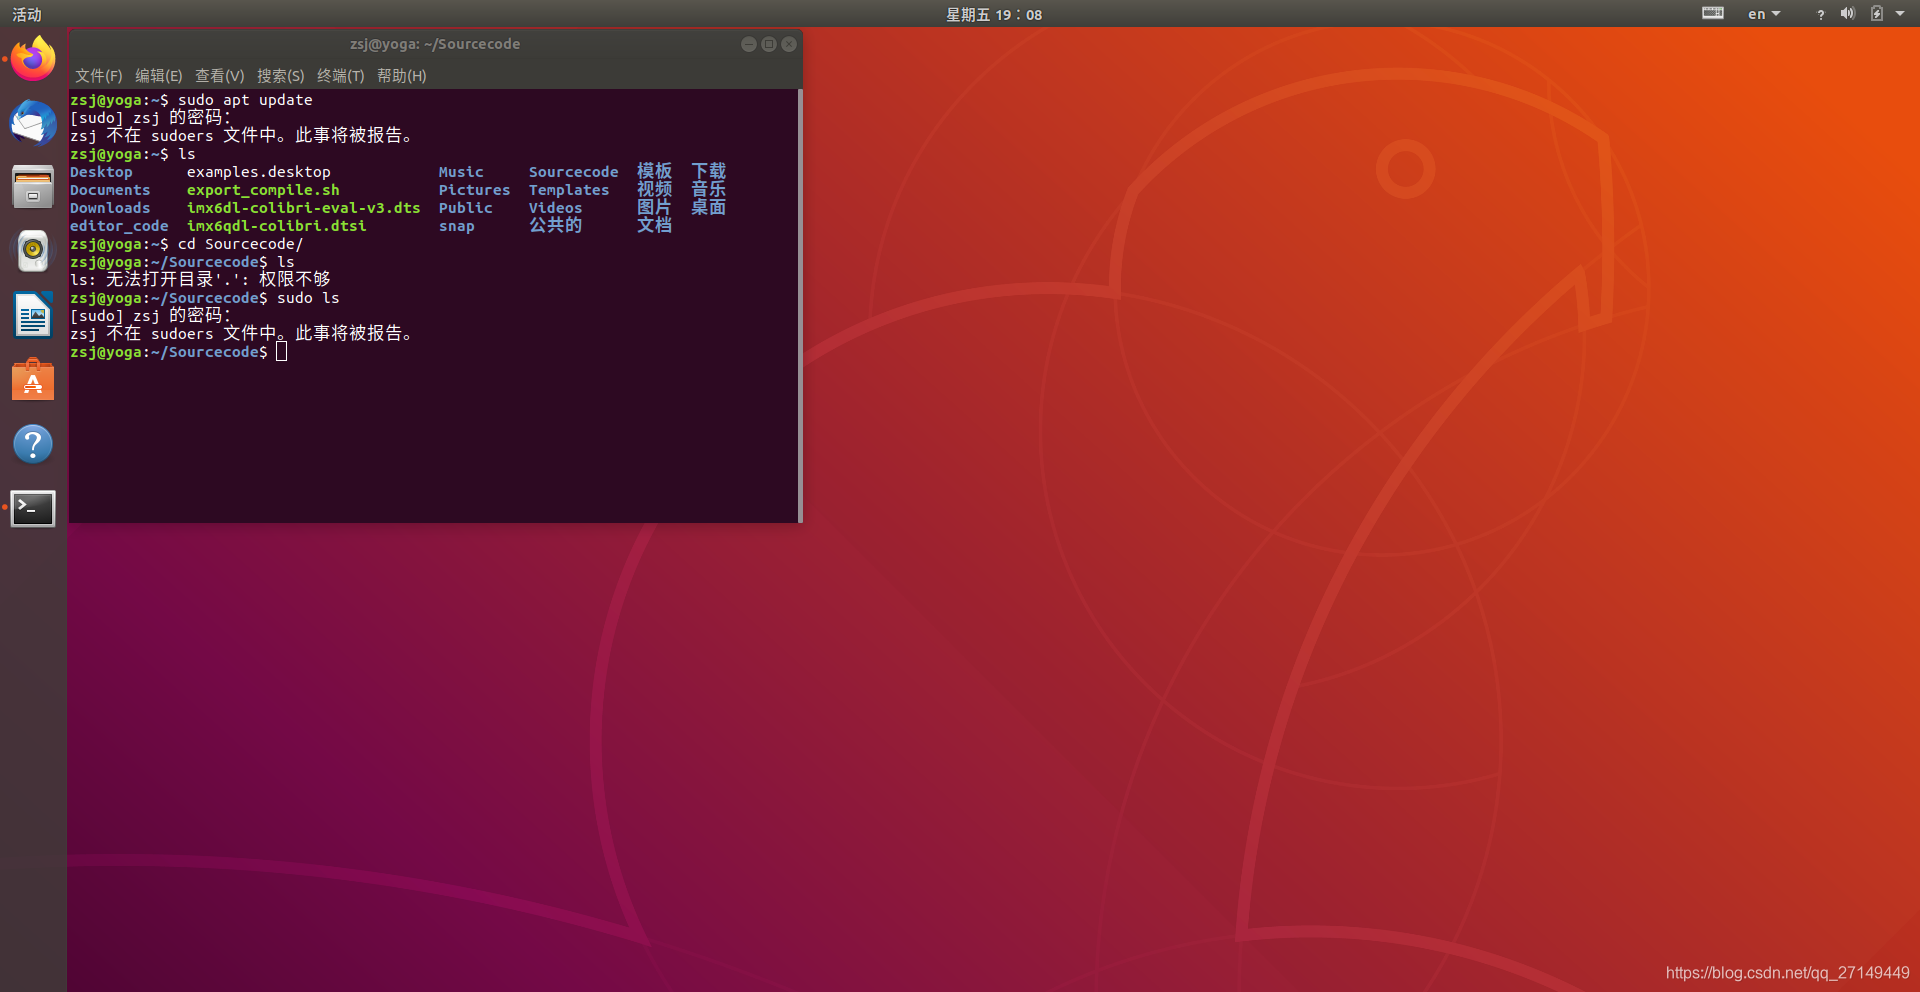Click the 桌面 directory entry
This screenshot has height=992, width=1920.
click(709, 208)
